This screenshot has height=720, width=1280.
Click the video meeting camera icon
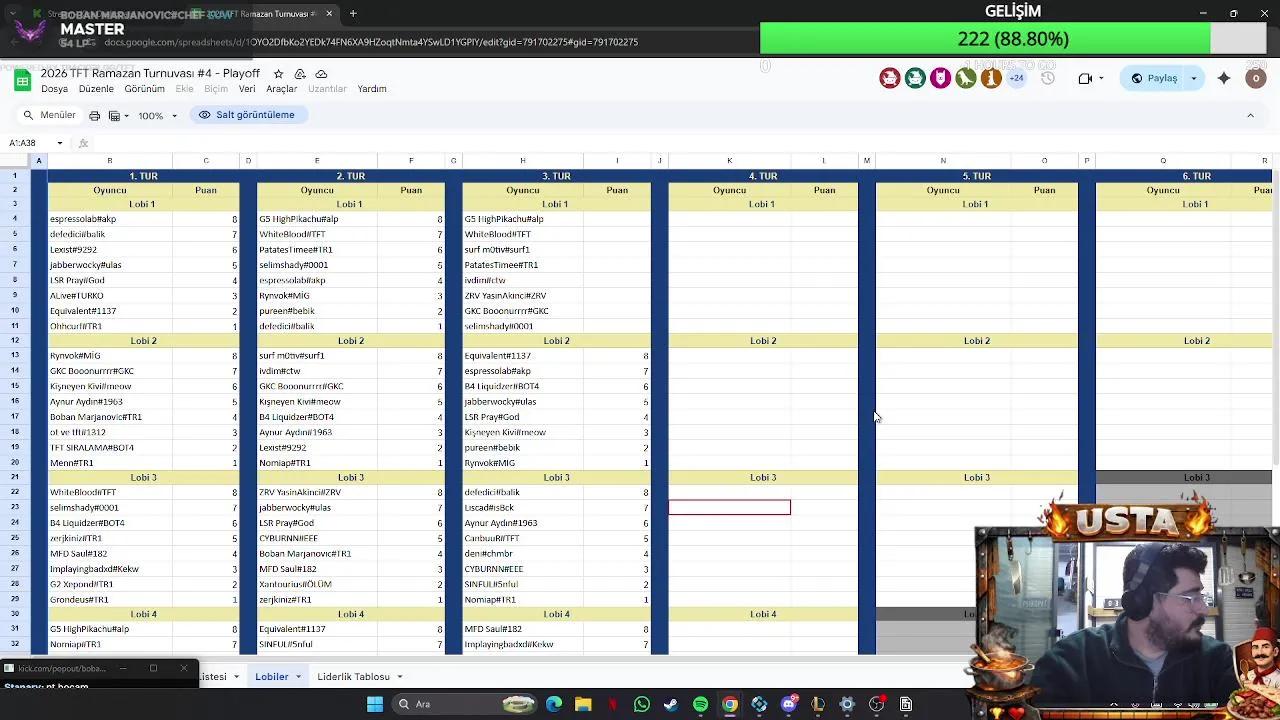(x=1085, y=78)
